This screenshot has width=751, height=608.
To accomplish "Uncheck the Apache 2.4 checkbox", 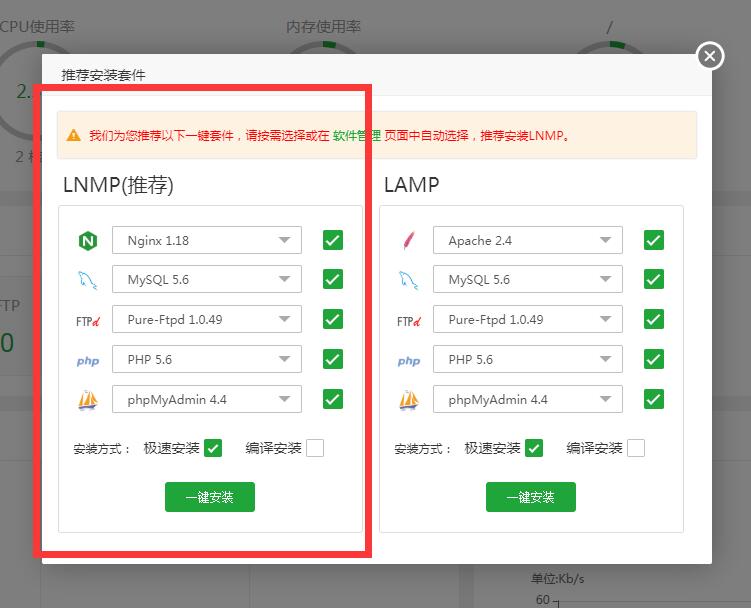I will [654, 240].
